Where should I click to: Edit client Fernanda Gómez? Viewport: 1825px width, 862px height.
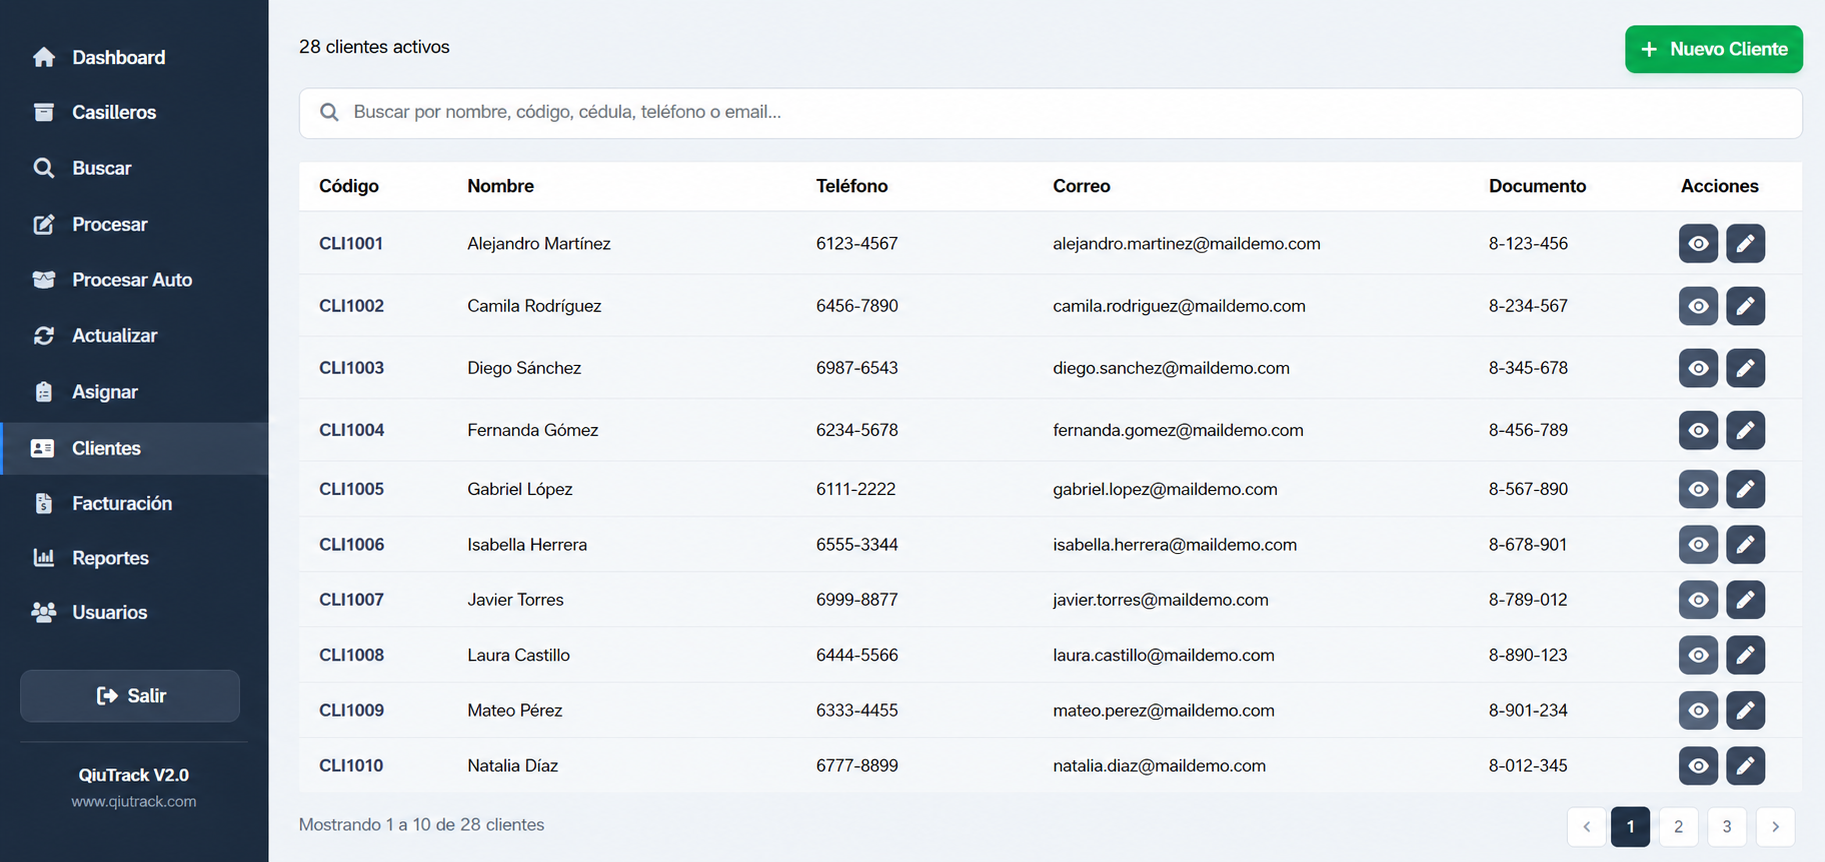coord(1745,430)
